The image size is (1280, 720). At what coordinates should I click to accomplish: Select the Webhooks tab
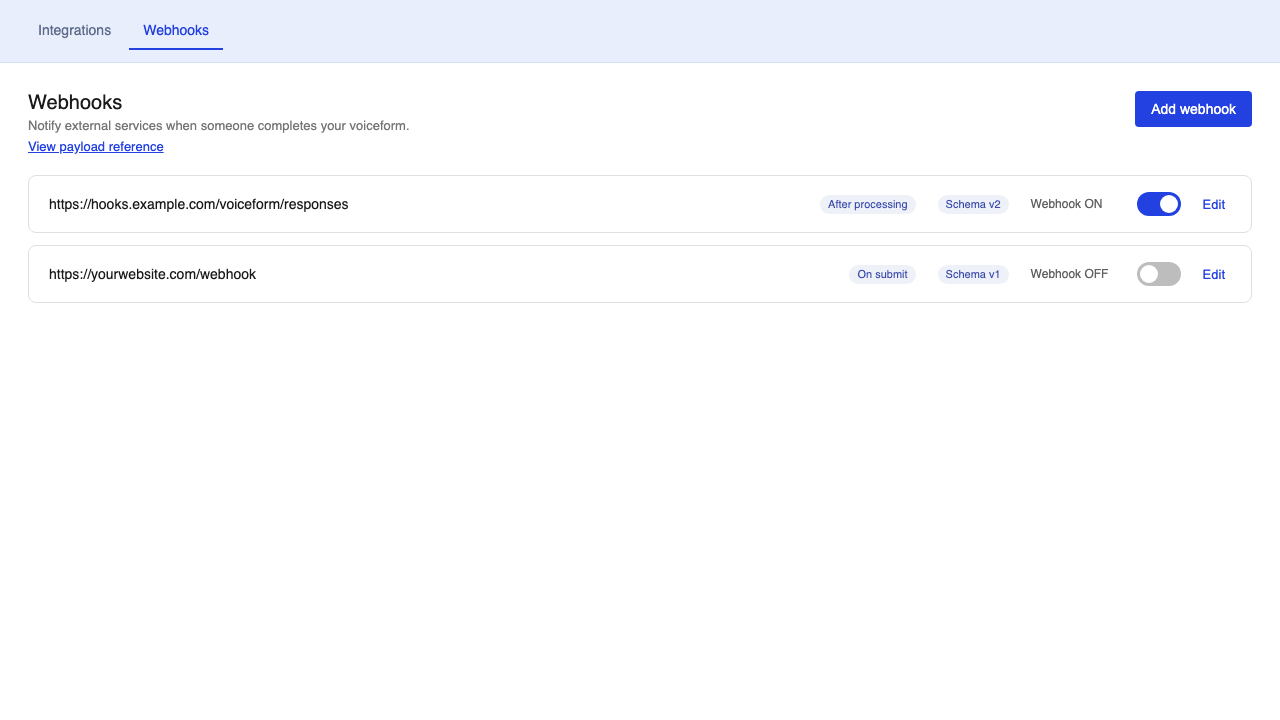(176, 30)
